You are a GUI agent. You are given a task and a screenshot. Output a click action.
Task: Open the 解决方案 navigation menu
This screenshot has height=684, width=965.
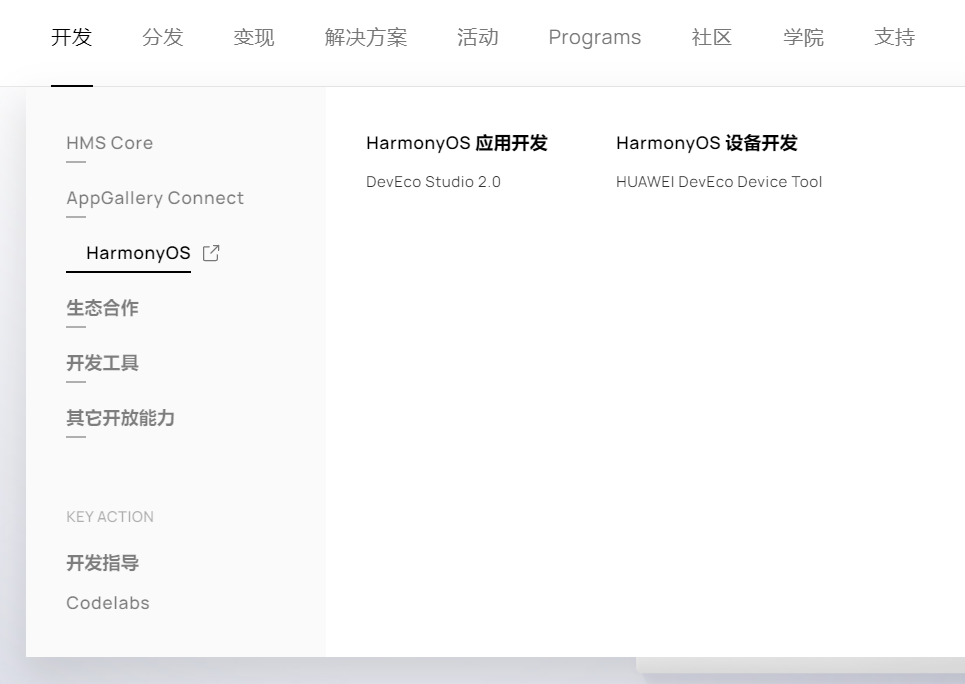pyautogui.click(x=366, y=37)
